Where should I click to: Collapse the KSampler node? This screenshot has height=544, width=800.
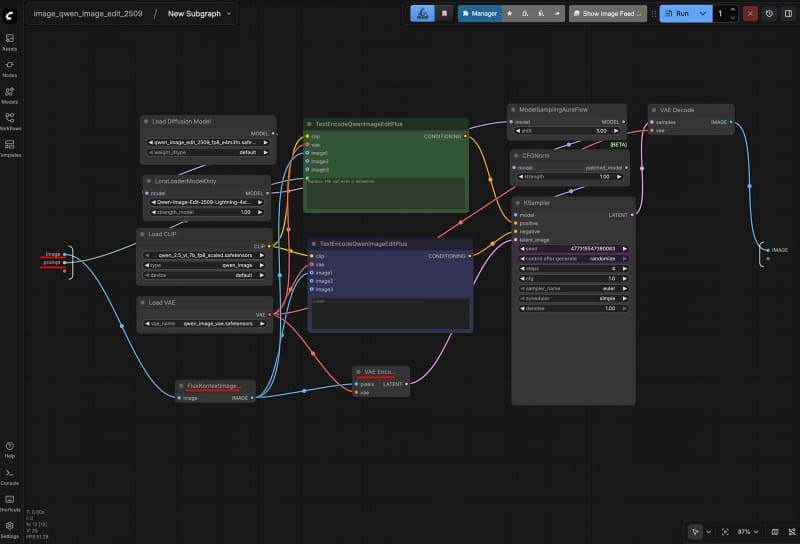[517, 203]
